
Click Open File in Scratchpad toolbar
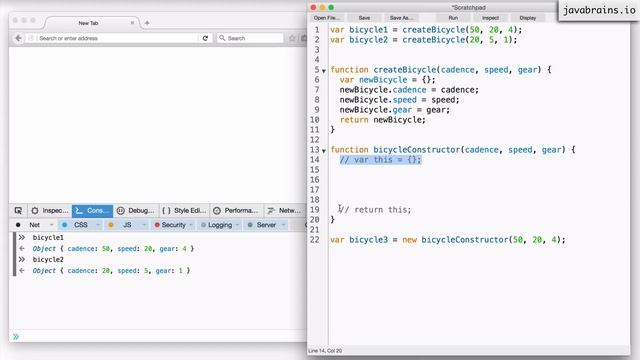coord(326,18)
